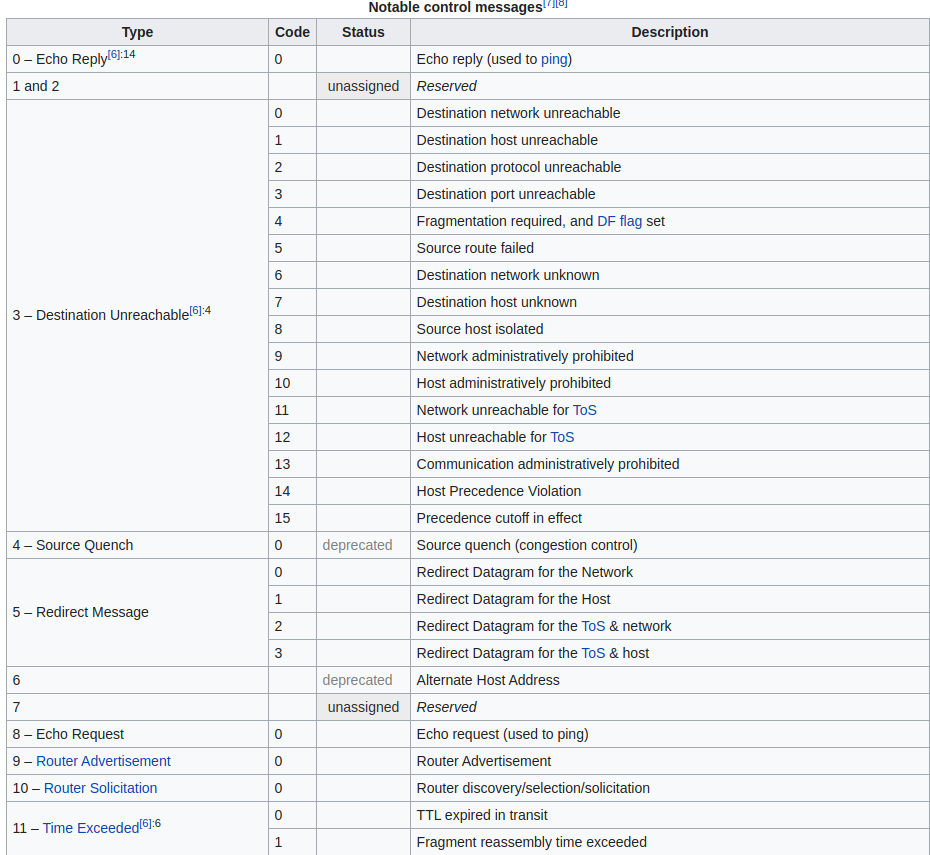Click 'TTL expired in transit' cell
Viewport: 930px width, 855px height.
click(x=670, y=815)
